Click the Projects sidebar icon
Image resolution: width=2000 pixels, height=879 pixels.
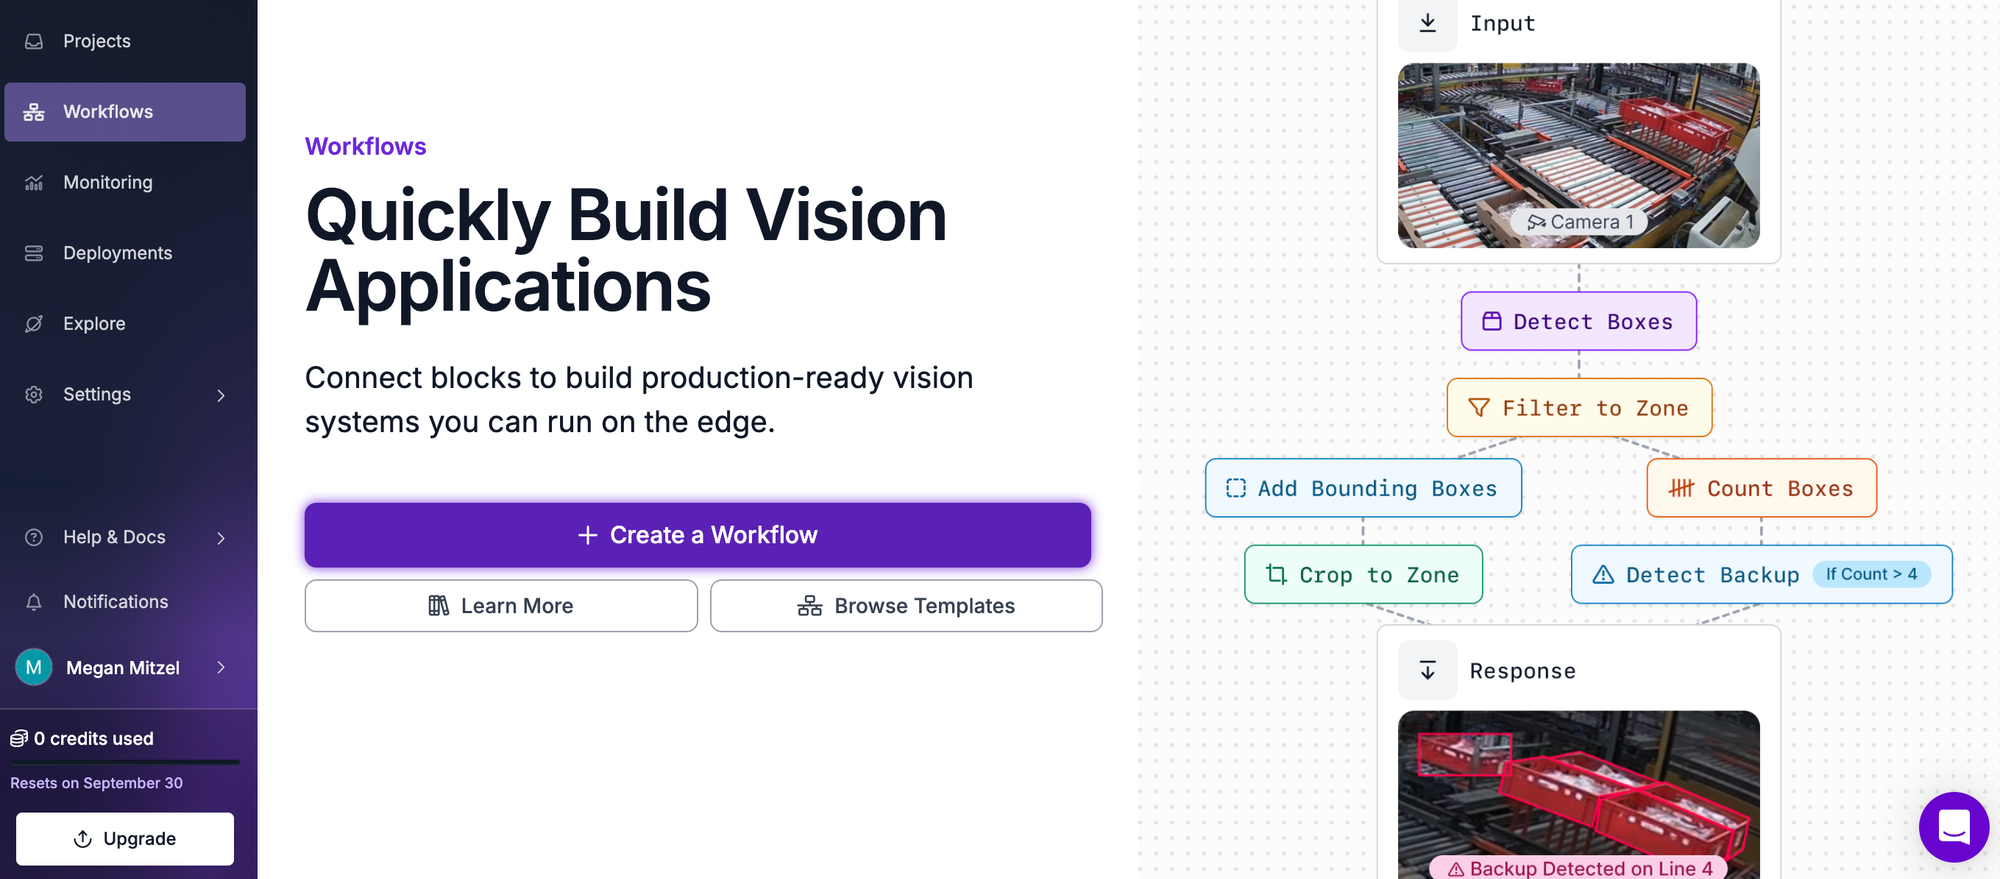click(34, 41)
